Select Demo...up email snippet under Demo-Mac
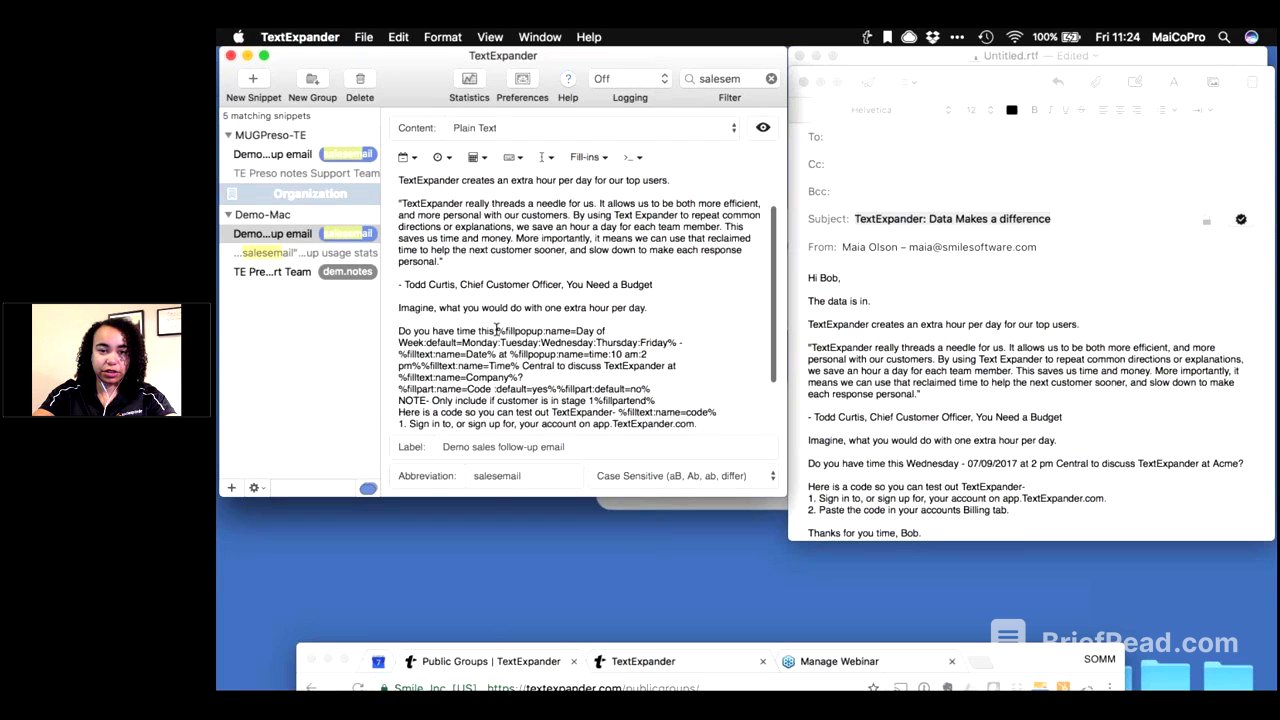Viewport: 1280px width, 720px height. coord(300,234)
